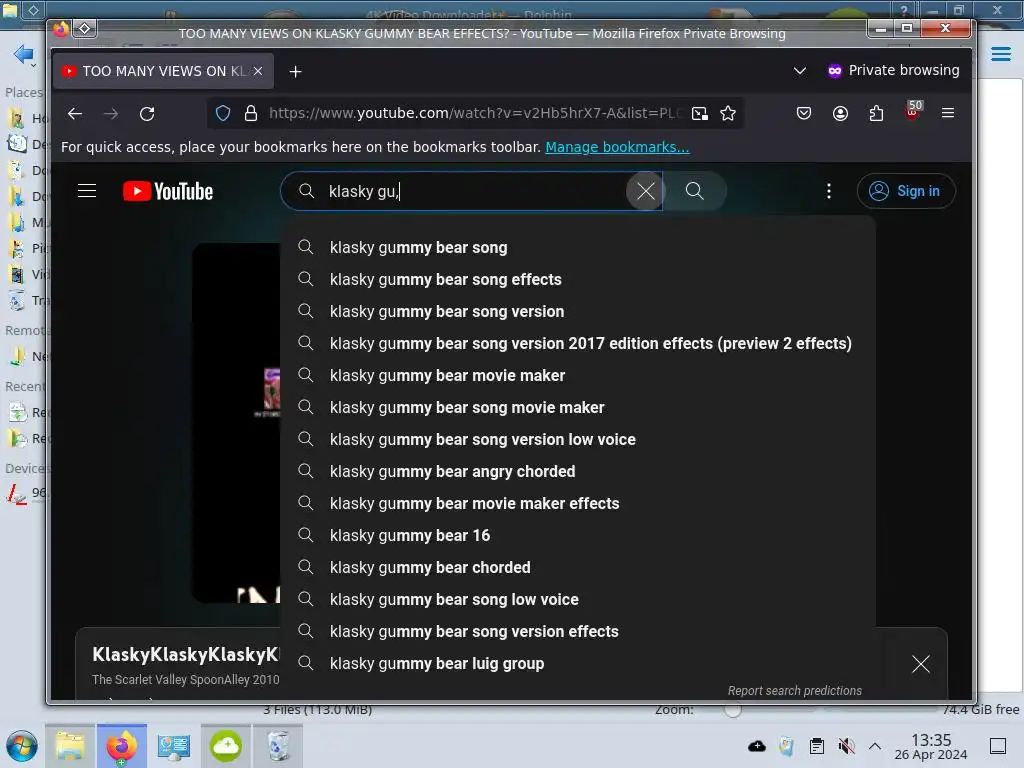Screen dimensions: 1024x768
Task: Open the Firefox account icon
Action: click(x=840, y=114)
